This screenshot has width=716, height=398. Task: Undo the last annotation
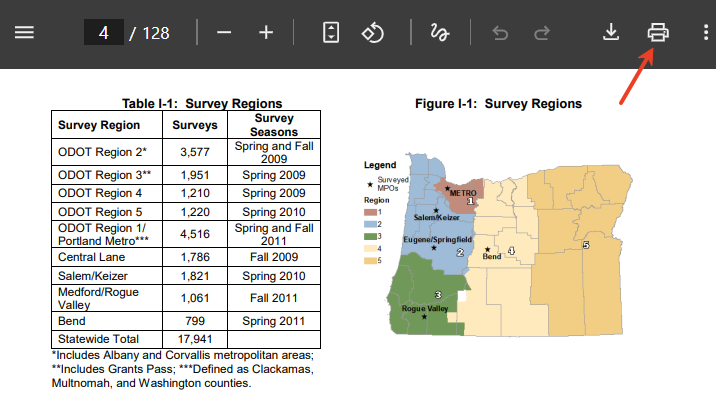[500, 33]
